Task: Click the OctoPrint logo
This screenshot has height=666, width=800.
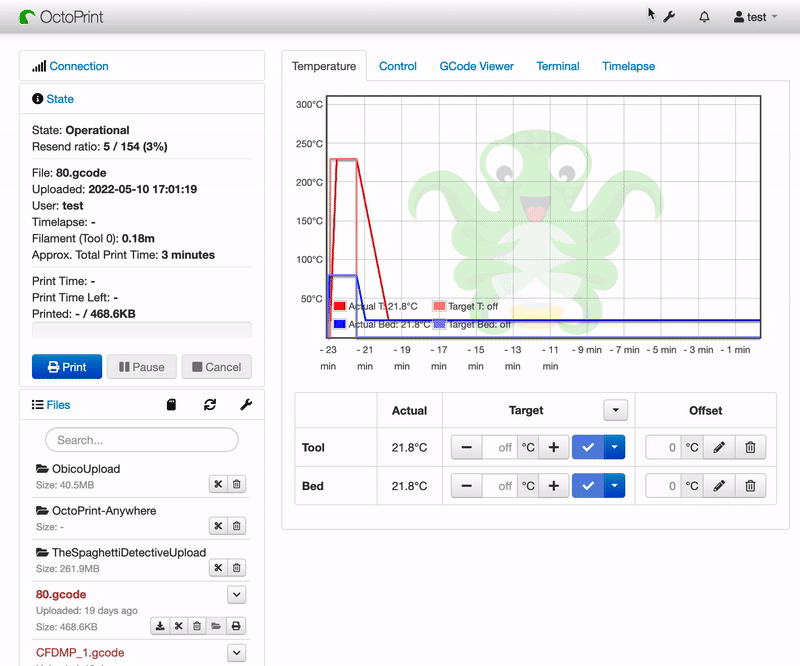Action: (x=61, y=17)
